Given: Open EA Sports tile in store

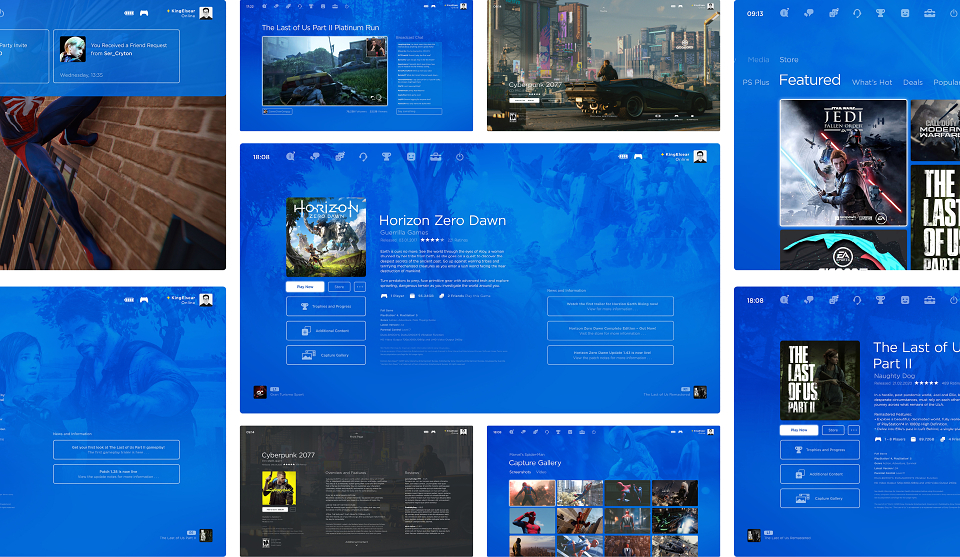Looking at the screenshot, I should (x=843, y=250).
